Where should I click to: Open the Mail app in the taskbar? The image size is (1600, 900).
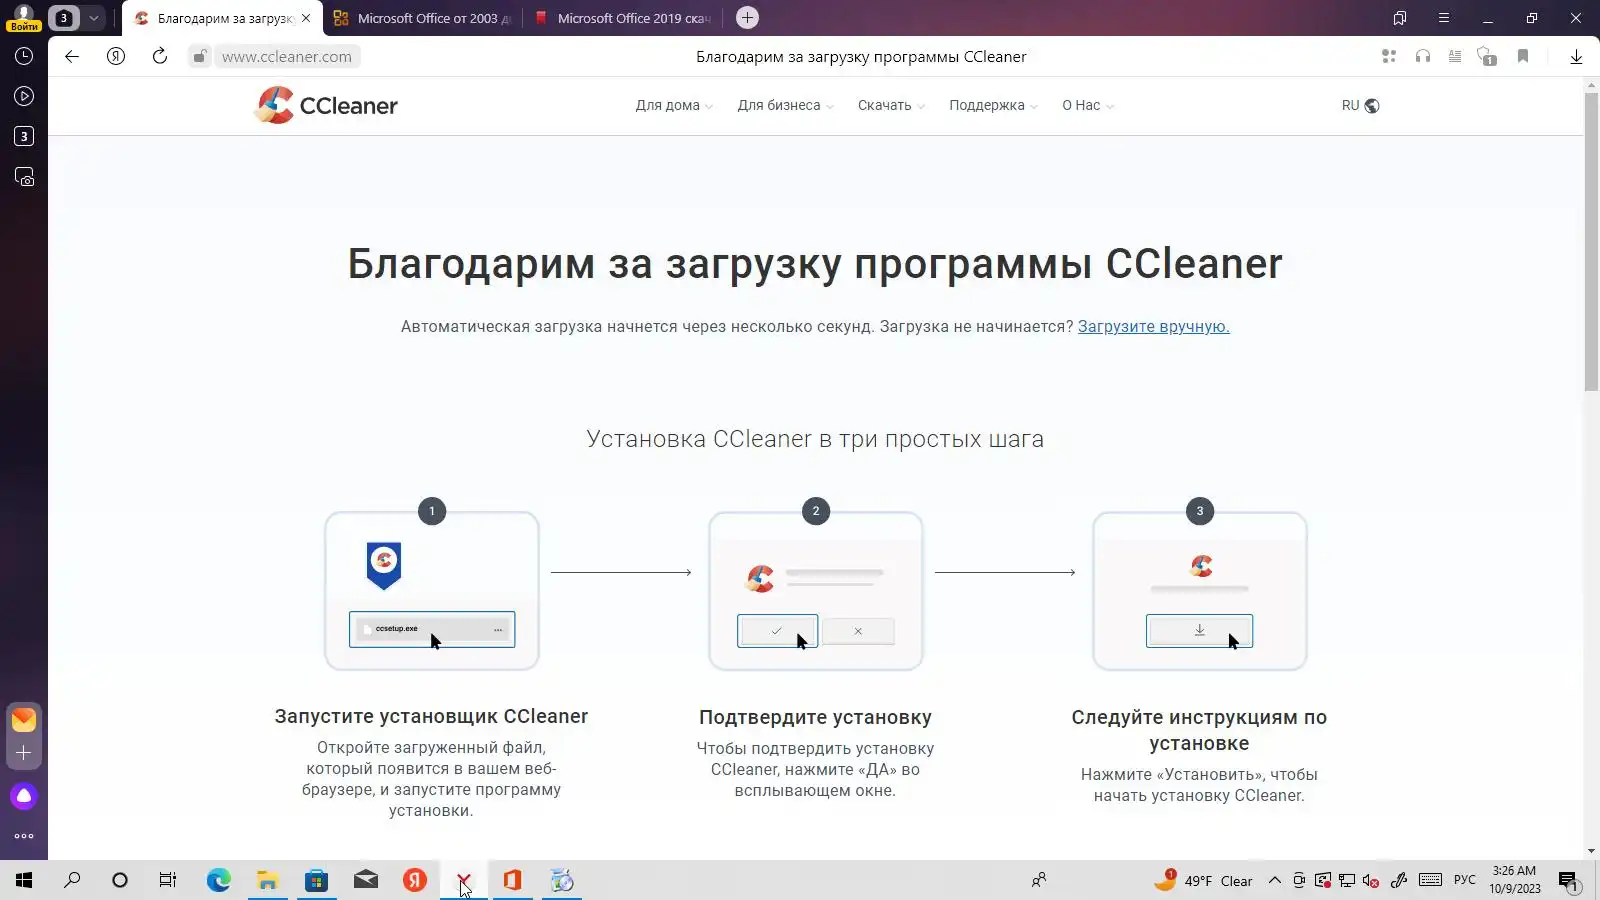(x=366, y=880)
